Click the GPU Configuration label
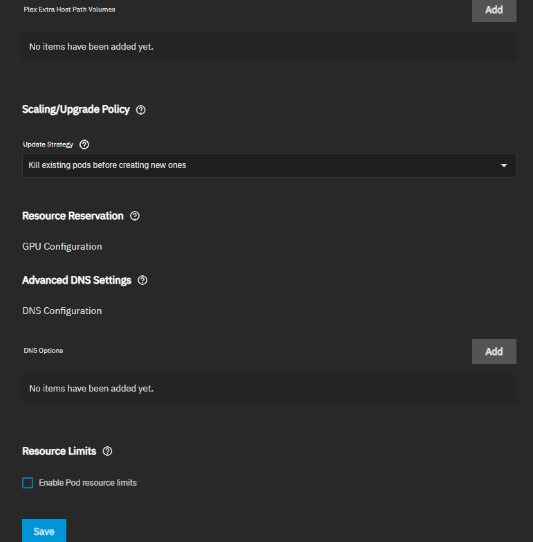This screenshot has width=533, height=542. click(x=62, y=246)
